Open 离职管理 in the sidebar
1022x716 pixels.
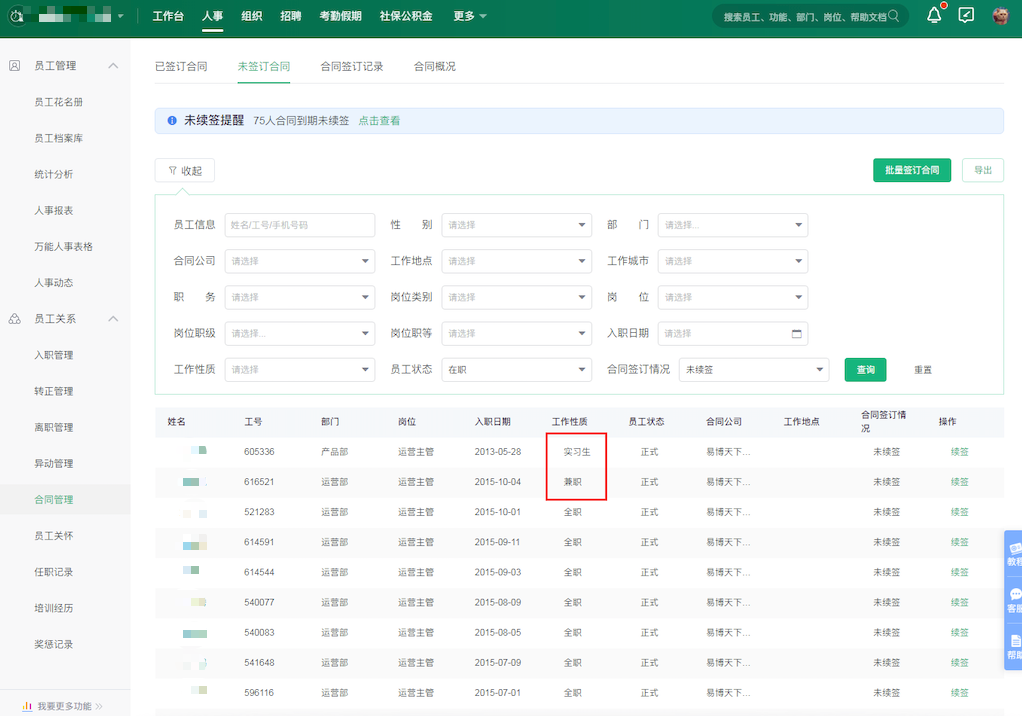pos(53,427)
